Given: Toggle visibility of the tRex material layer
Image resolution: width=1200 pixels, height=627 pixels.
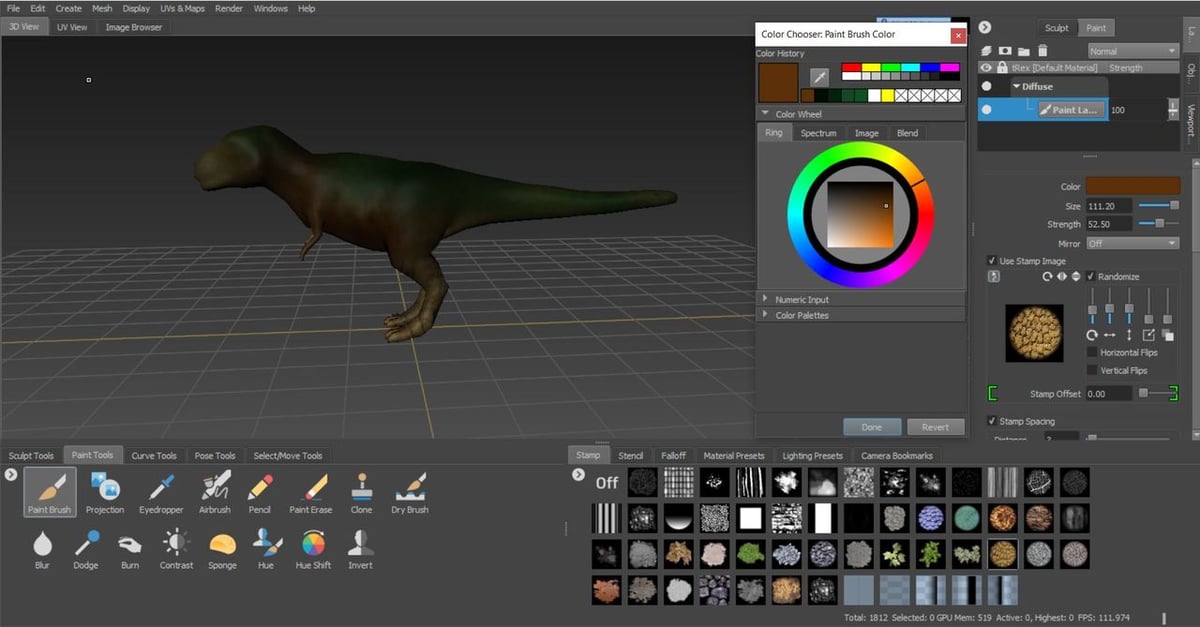Looking at the screenshot, I should tap(986, 67).
